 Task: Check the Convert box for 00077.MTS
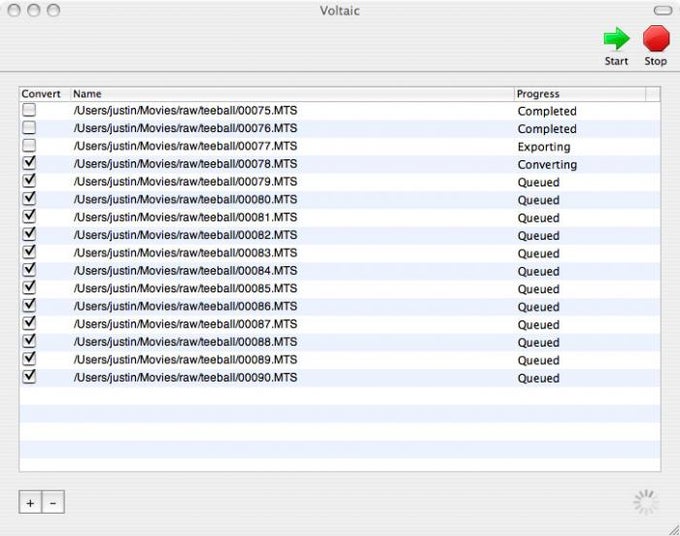pyautogui.click(x=29, y=146)
